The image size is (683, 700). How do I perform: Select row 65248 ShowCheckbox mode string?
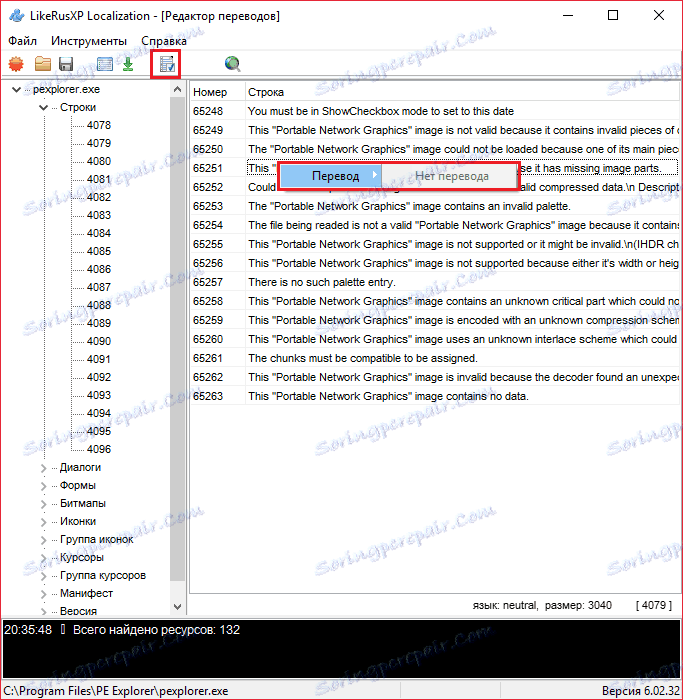[x=435, y=111]
